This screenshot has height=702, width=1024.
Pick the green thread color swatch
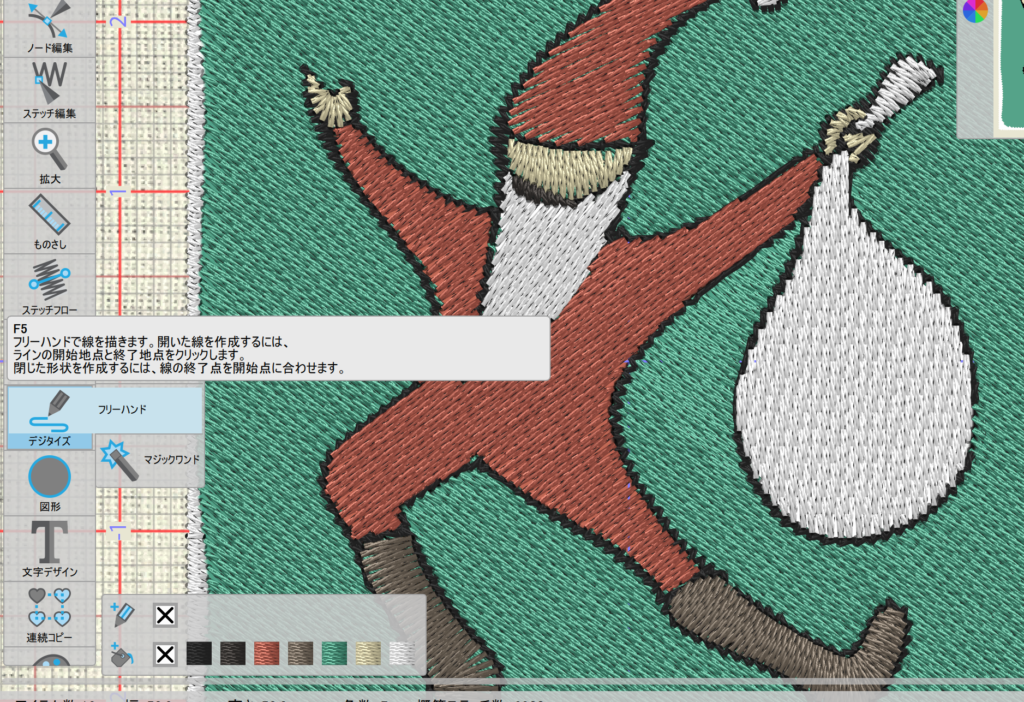pos(334,655)
